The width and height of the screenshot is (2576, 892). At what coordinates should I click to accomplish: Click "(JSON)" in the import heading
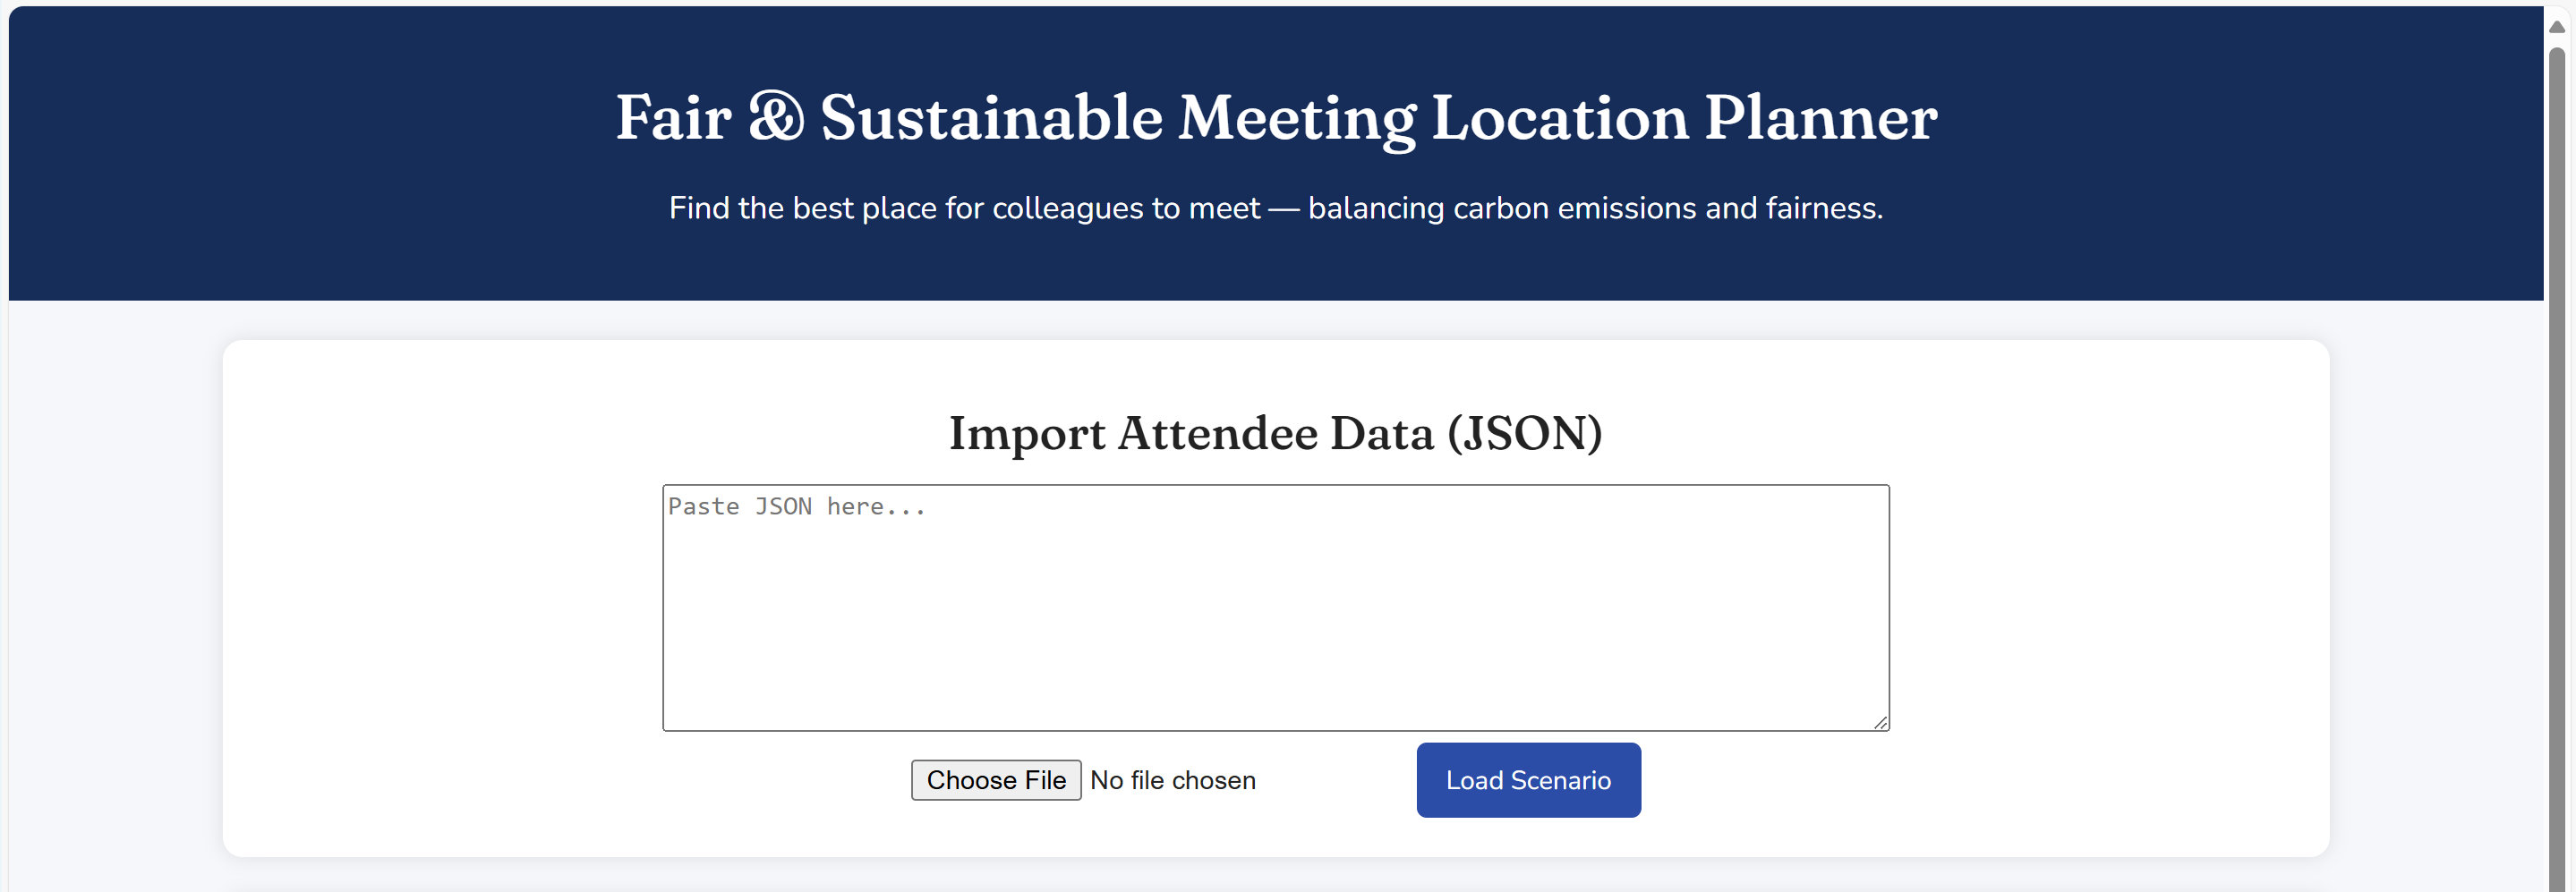(x=1524, y=433)
